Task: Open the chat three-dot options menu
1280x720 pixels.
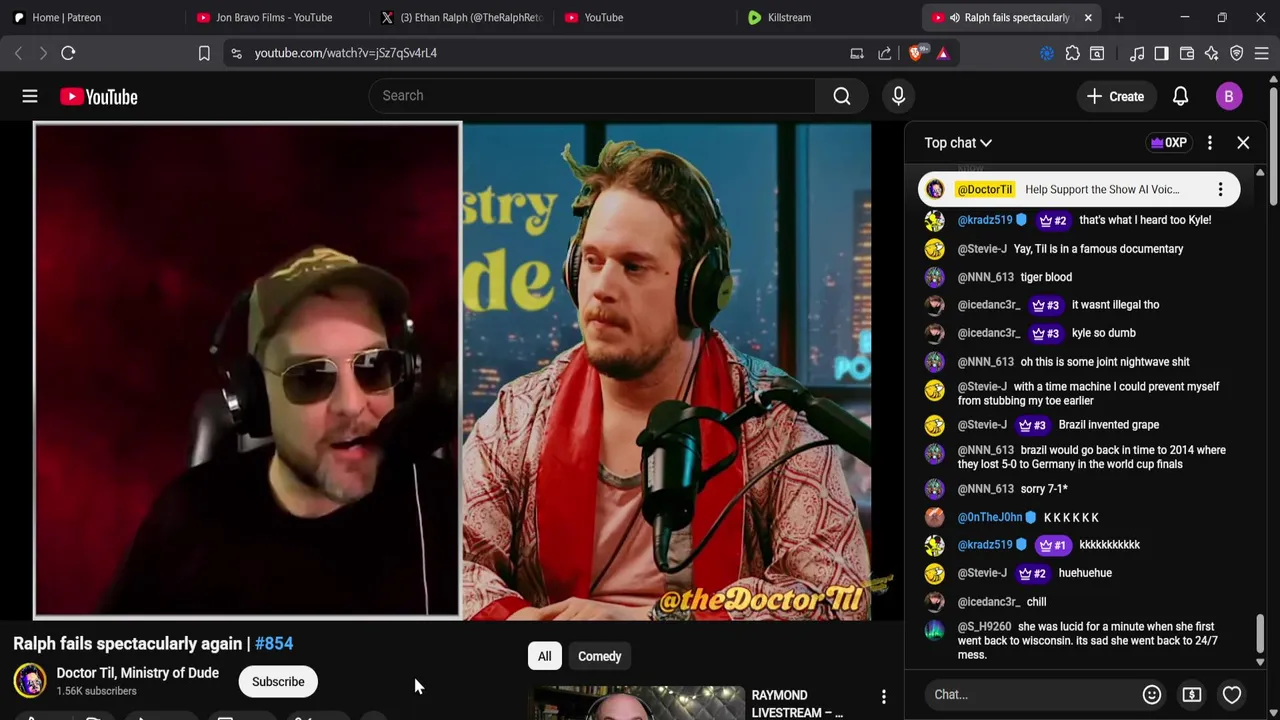Action: (x=1210, y=143)
